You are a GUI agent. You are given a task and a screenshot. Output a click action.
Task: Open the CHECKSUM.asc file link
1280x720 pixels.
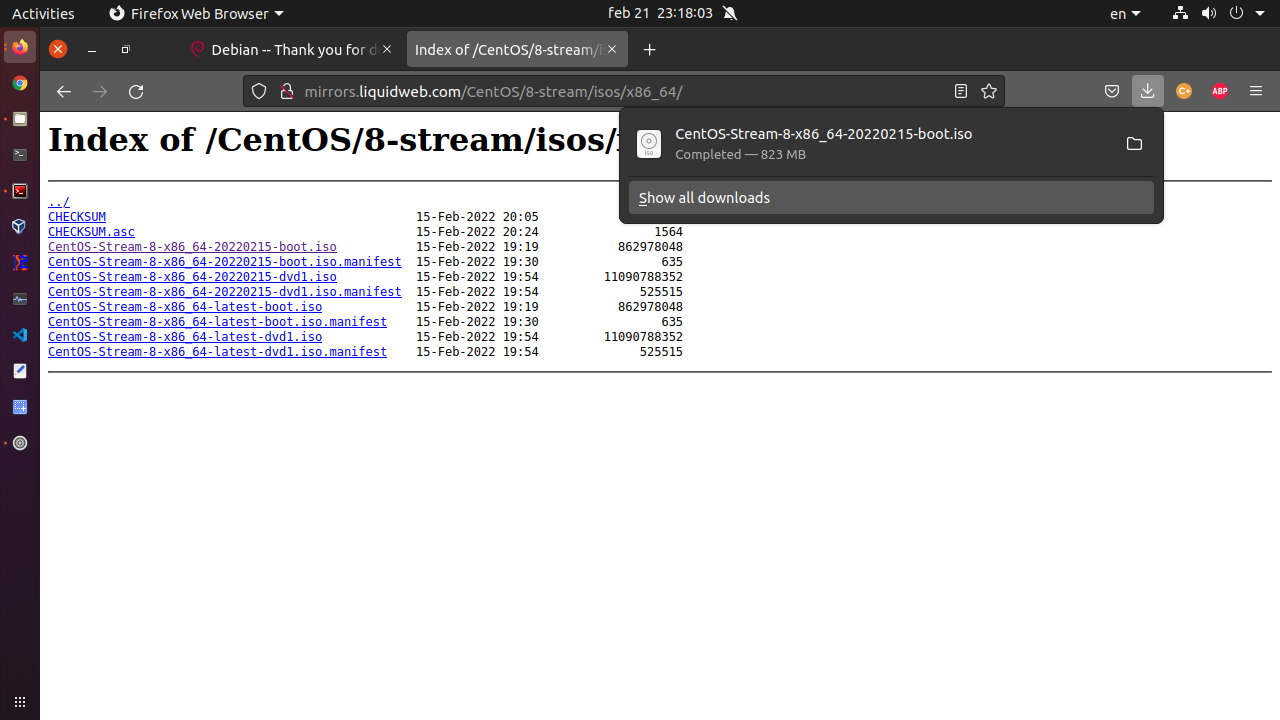click(x=91, y=232)
